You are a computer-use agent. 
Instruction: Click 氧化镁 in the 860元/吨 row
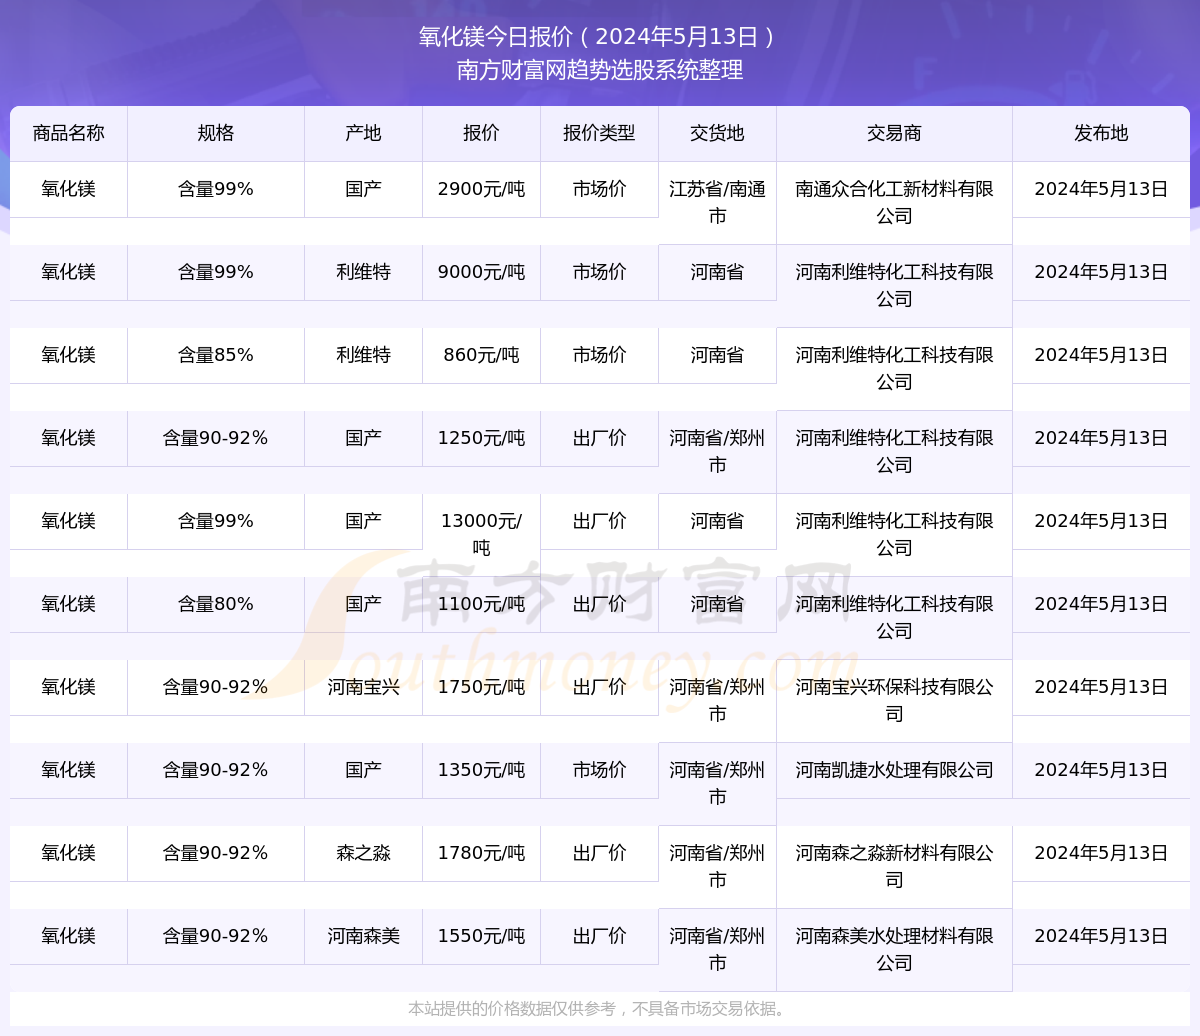point(68,355)
